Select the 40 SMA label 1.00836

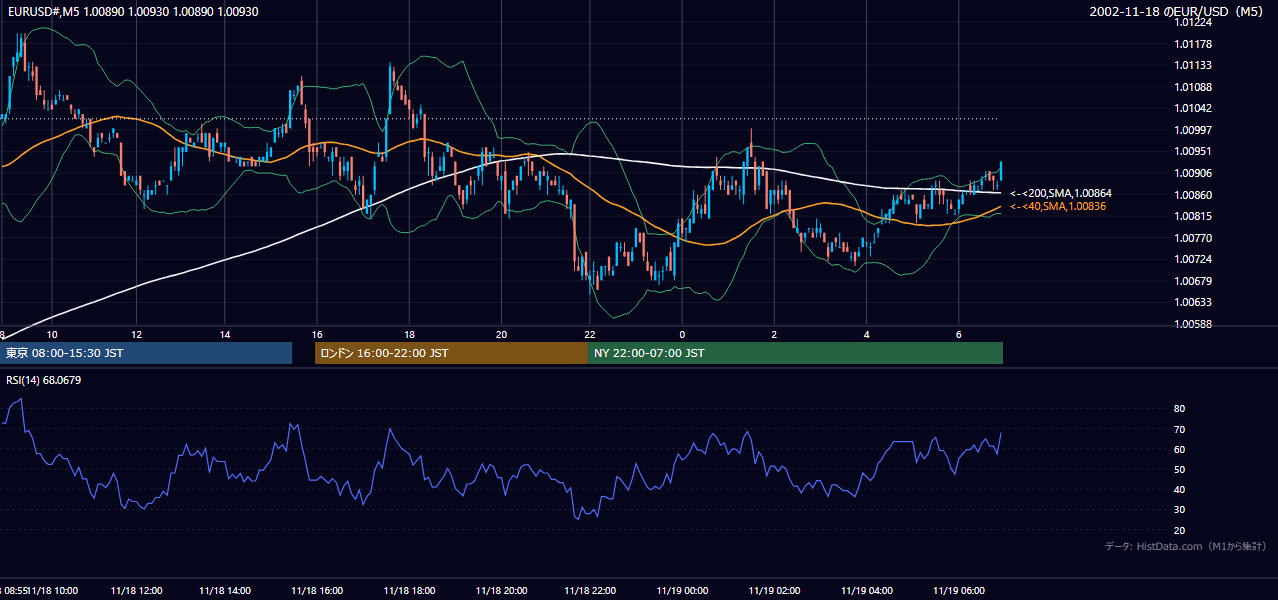tap(1058, 206)
